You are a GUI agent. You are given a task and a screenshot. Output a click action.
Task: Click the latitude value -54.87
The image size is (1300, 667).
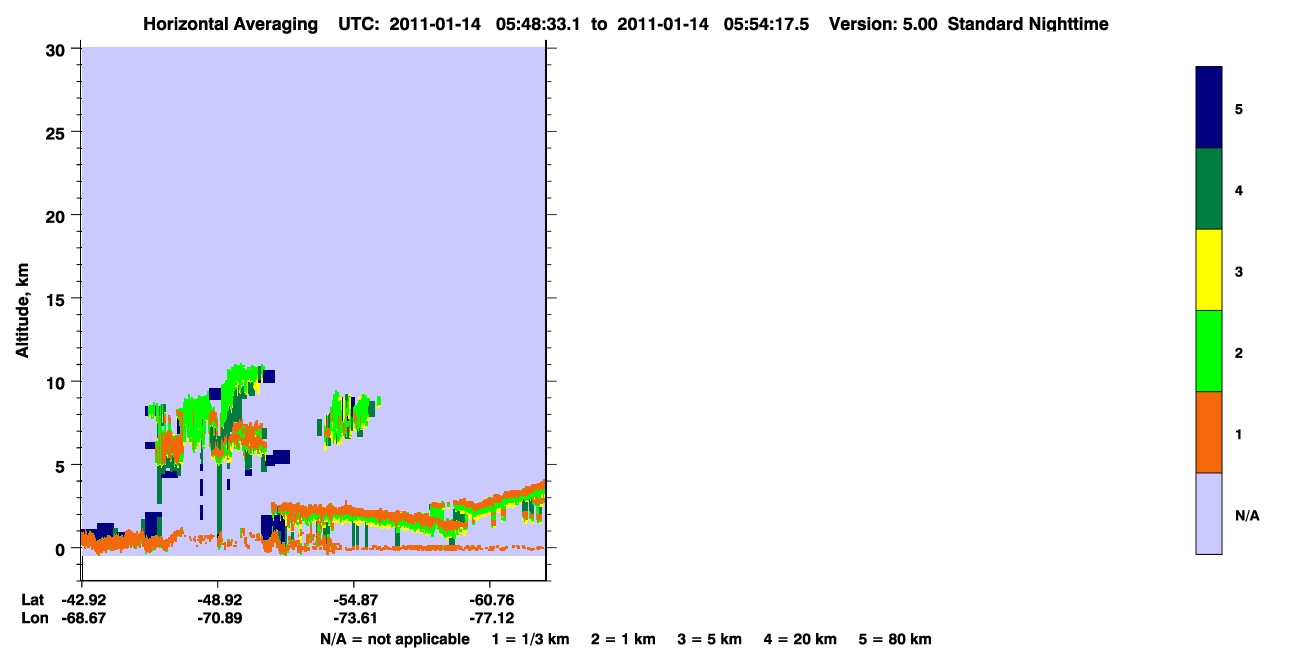pyautogui.click(x=354, y=600)
